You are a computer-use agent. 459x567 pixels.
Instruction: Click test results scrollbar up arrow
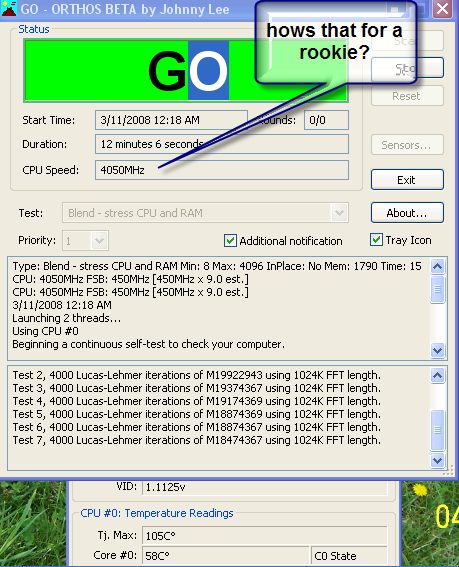pyautogui.click(x=437, y=375)
